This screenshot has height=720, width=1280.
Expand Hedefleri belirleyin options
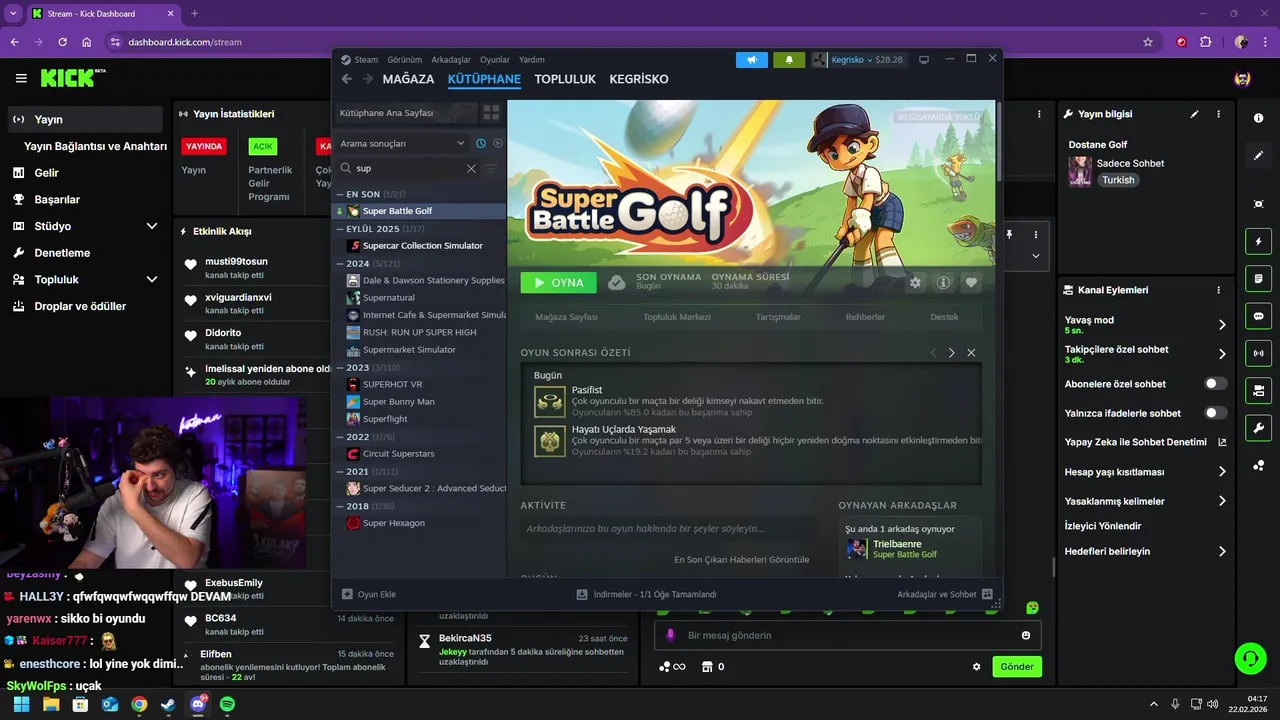[x=1222, y=551]
